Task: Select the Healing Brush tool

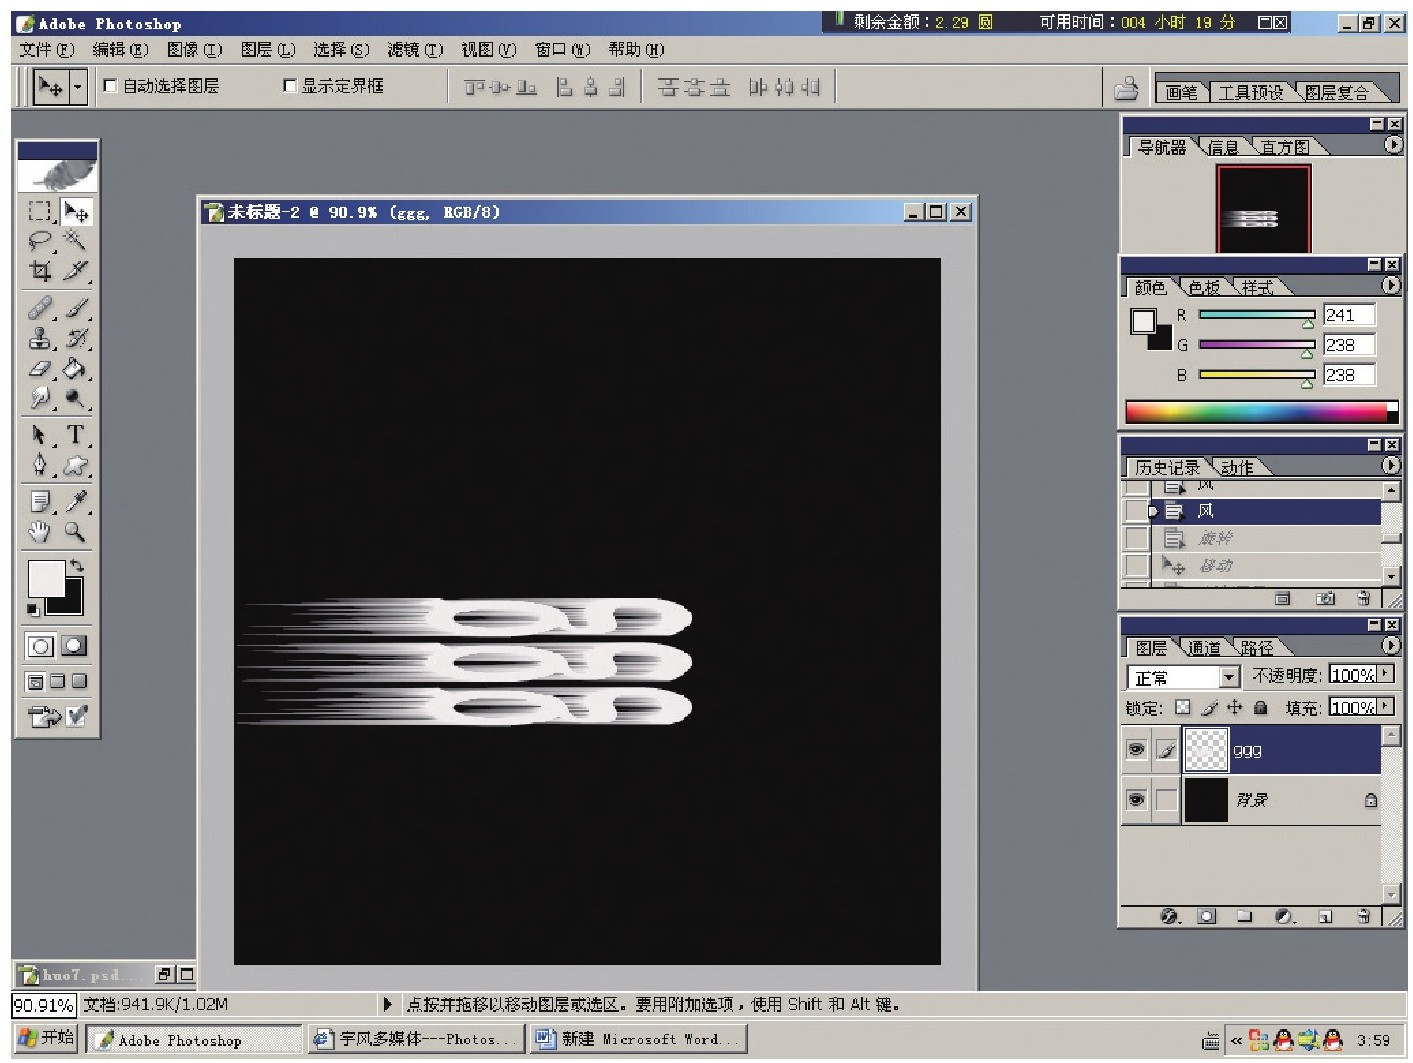Action: (40, 308)
